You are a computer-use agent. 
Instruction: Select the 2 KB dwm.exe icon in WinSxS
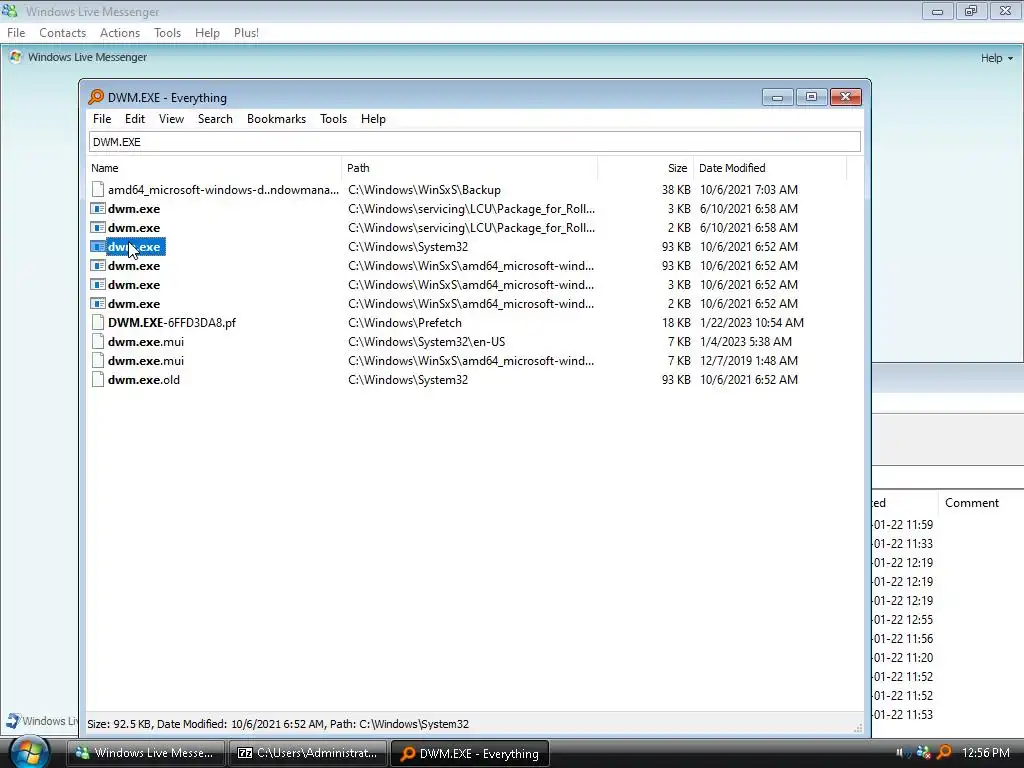(98, 304)
